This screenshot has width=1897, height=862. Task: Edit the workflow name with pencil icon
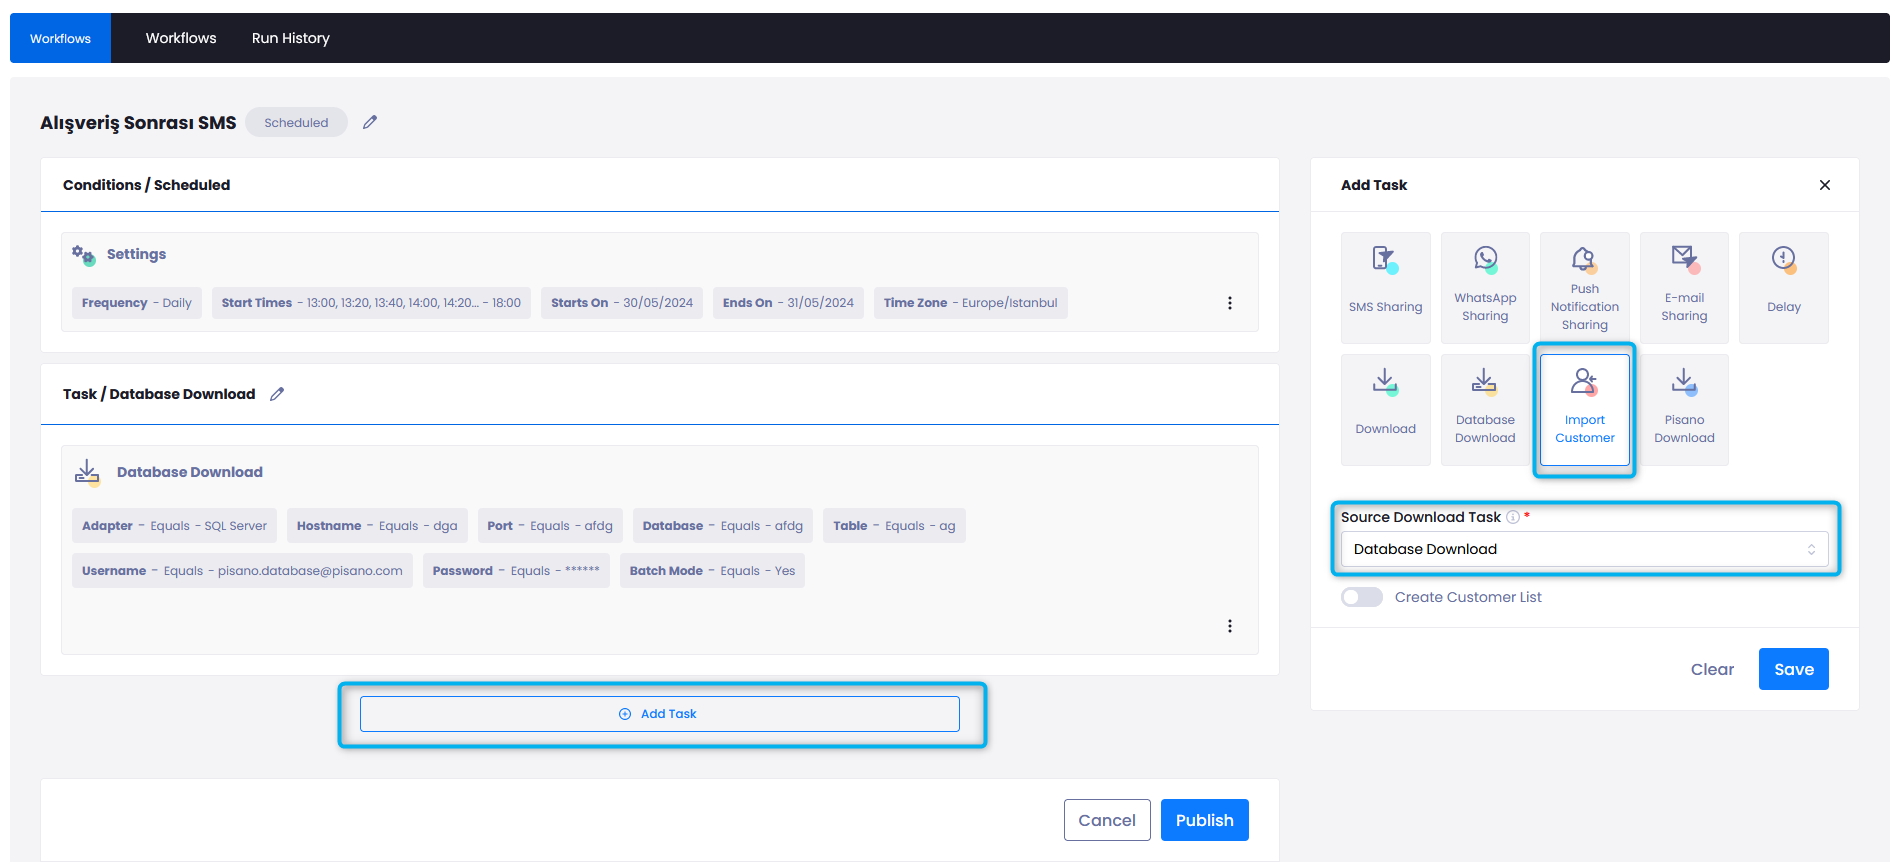tap(370, 122)
